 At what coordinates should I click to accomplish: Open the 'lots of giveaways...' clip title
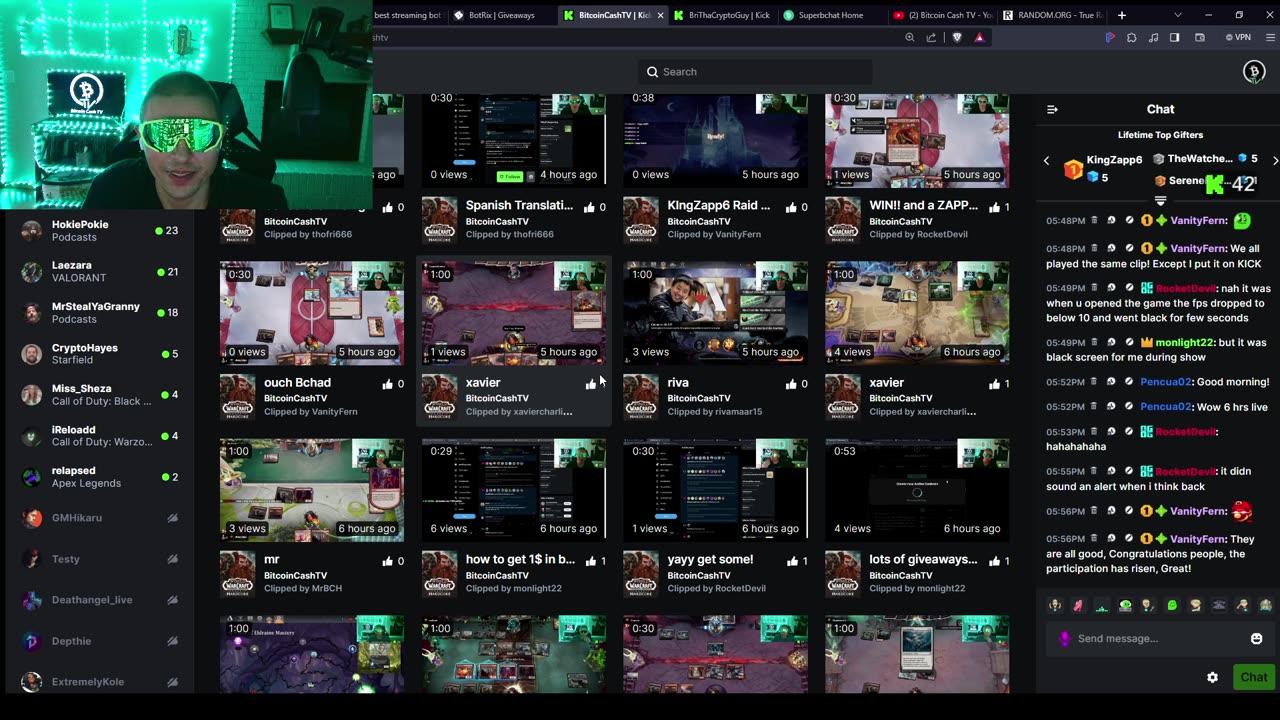click(923, 560)
